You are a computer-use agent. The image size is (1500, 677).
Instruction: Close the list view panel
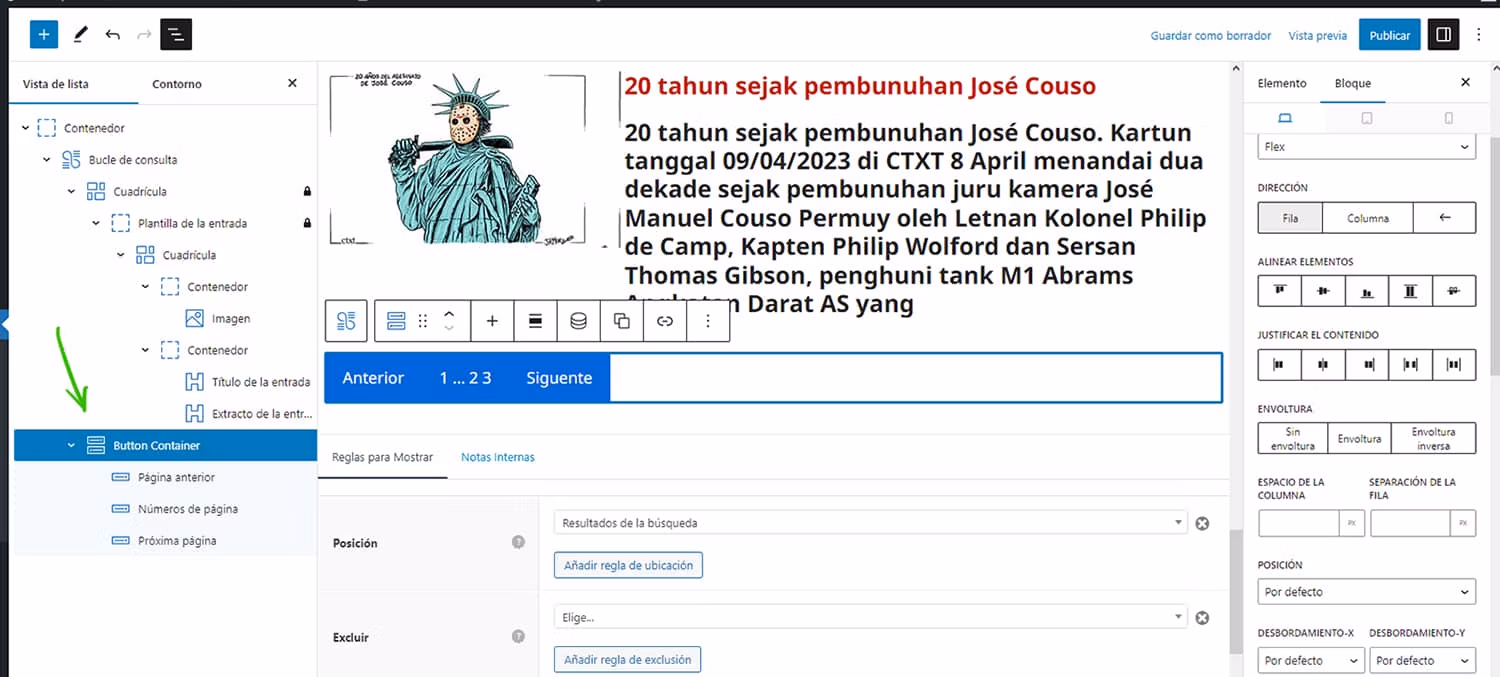(292, 83)
